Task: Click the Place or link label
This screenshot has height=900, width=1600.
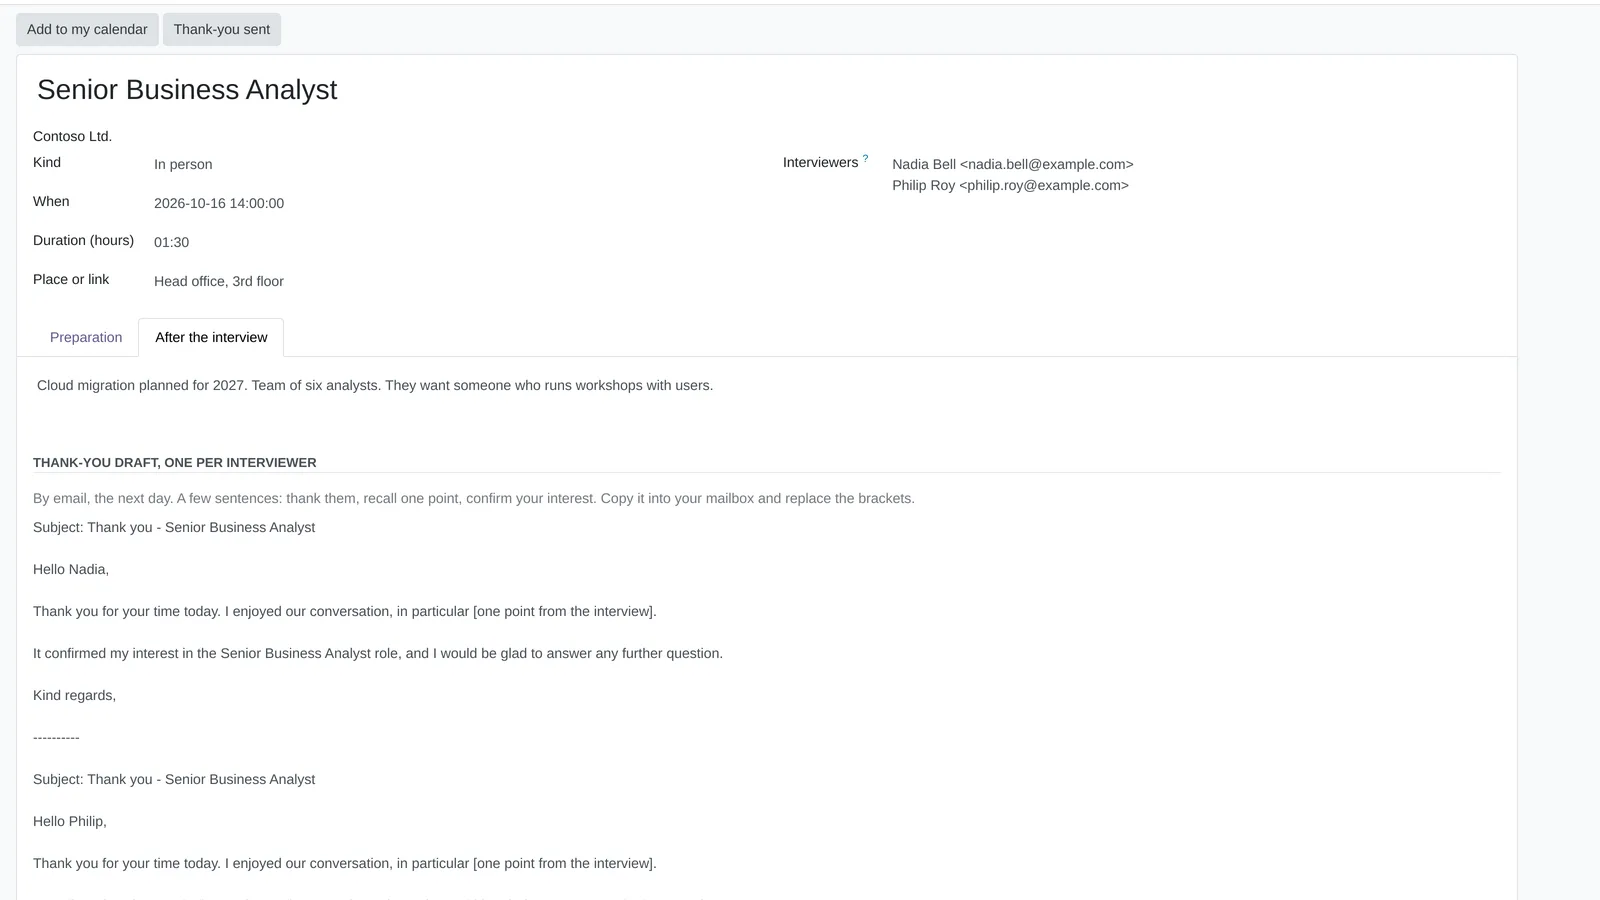Action: point(71,279)
